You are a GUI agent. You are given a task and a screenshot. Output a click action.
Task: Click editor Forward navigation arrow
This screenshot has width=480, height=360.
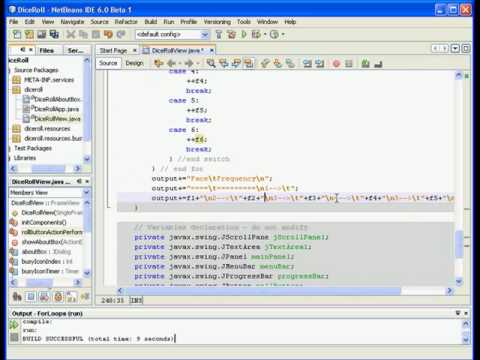point(189,63)
